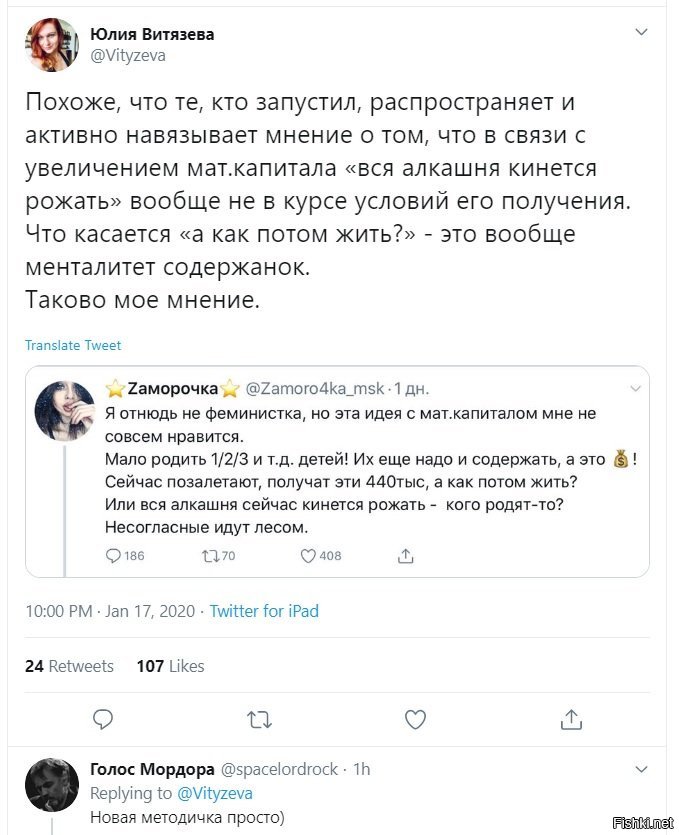Click Translate Tweet link
The image size is (679, 835).
[x=73, y=345]
